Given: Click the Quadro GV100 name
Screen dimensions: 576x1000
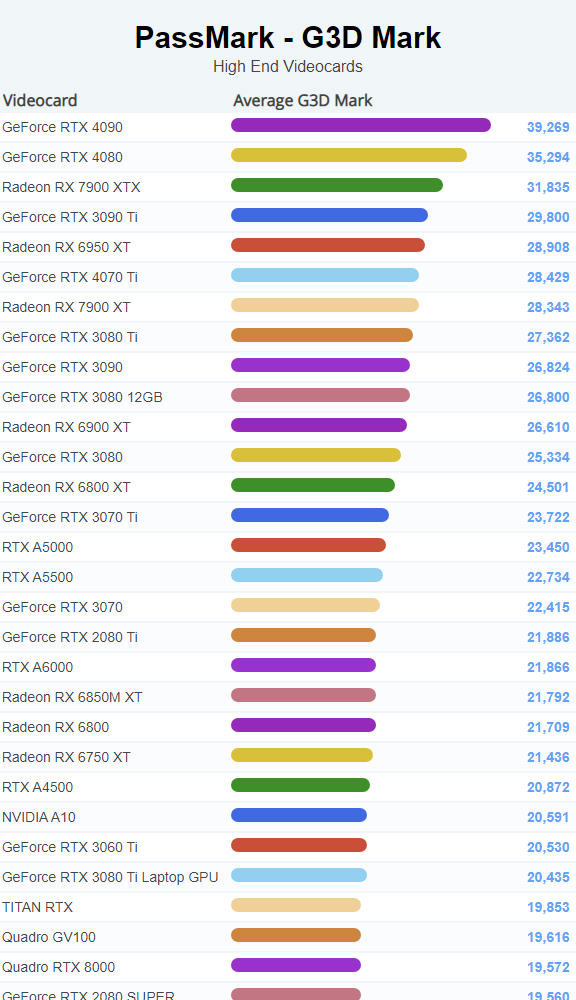Looking at the screenshot, I should click(49, 936).
